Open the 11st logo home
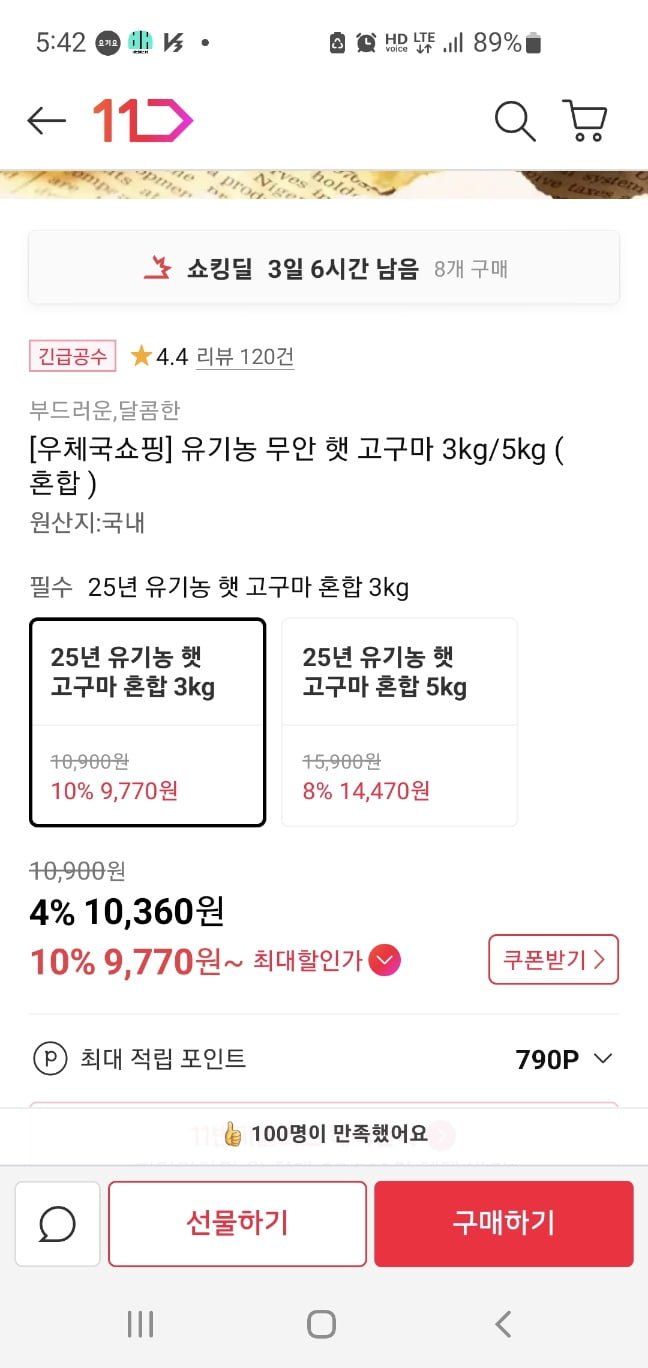The height and width of the screenshot is (1368, 648). tap(142, 121)
